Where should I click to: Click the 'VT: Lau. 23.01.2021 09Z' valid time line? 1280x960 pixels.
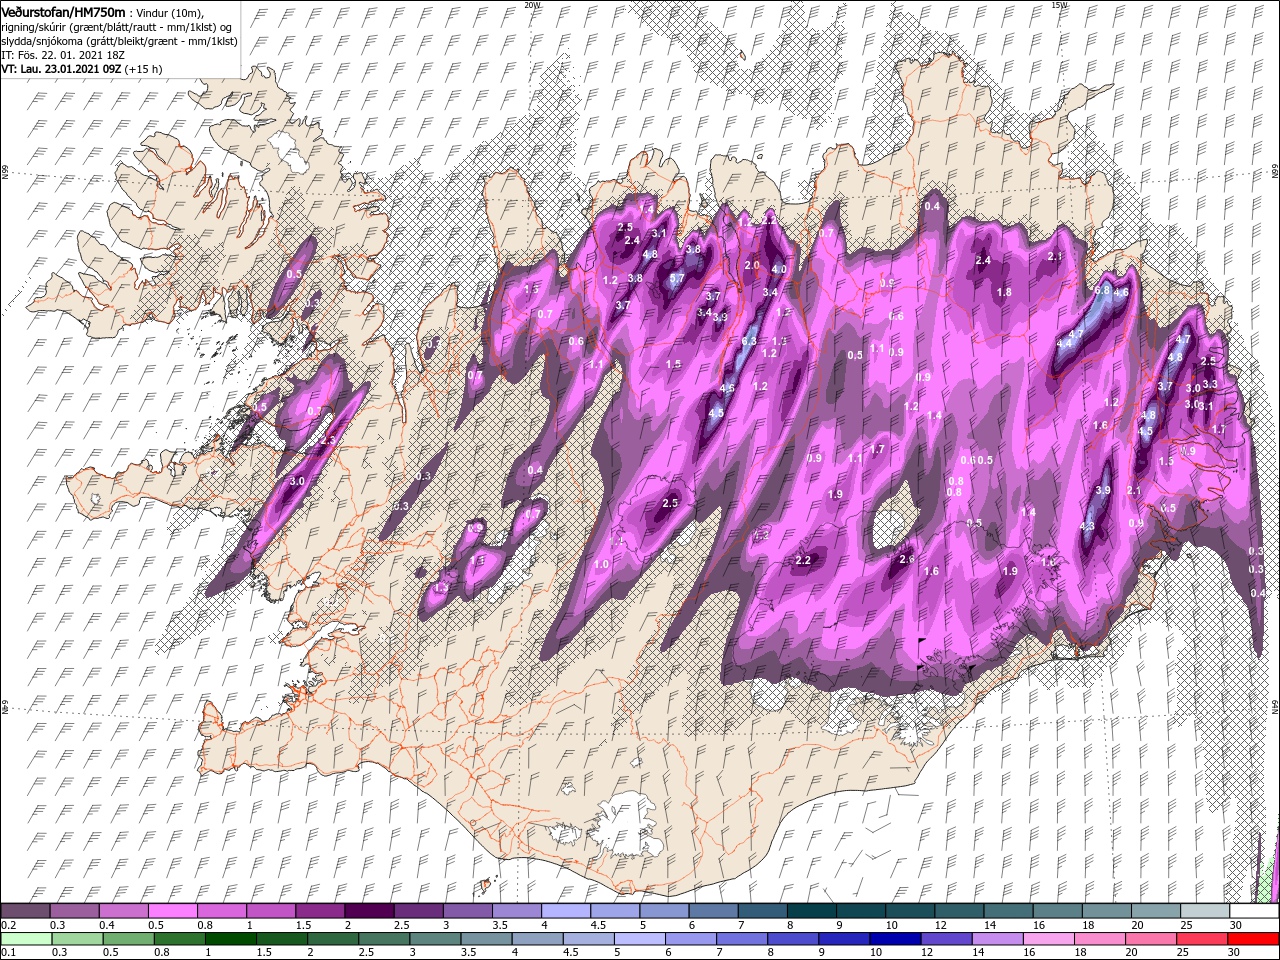click(62, 69)
